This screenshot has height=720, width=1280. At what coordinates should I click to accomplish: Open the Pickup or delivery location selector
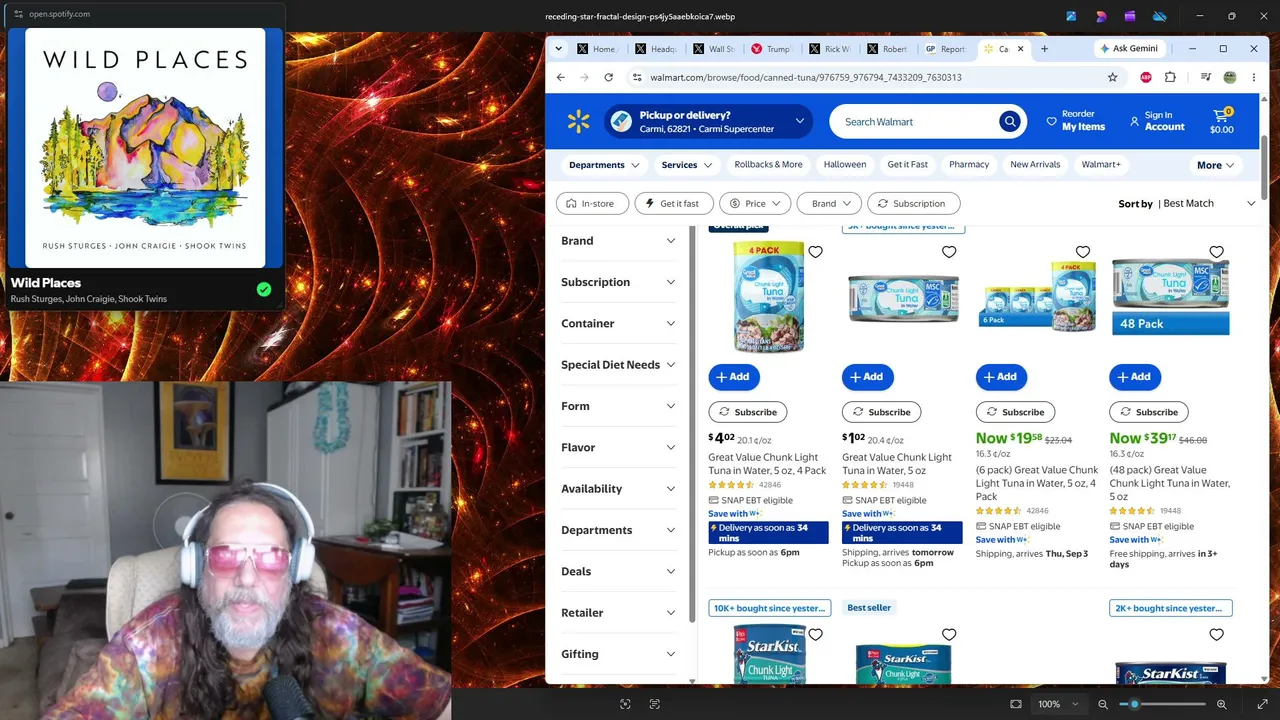(707, 122)
